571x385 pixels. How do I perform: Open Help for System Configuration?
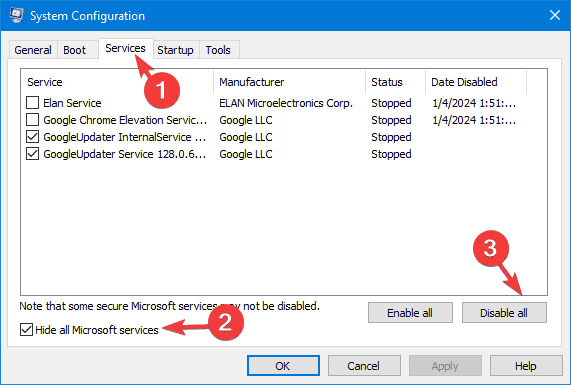click(526, 365)
